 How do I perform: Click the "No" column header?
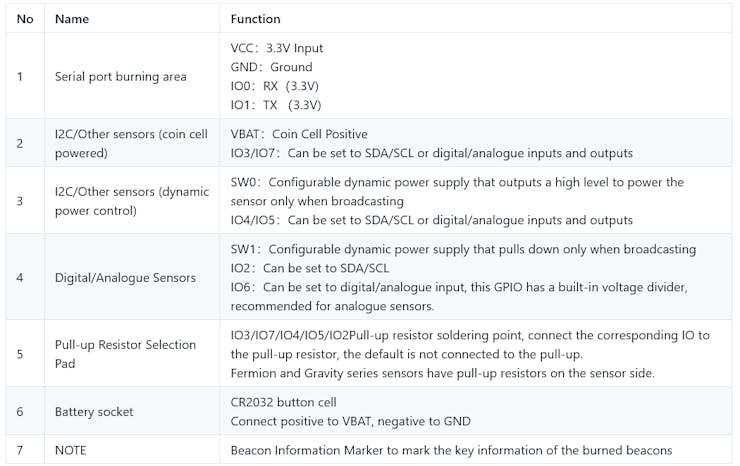click(26, 19)
